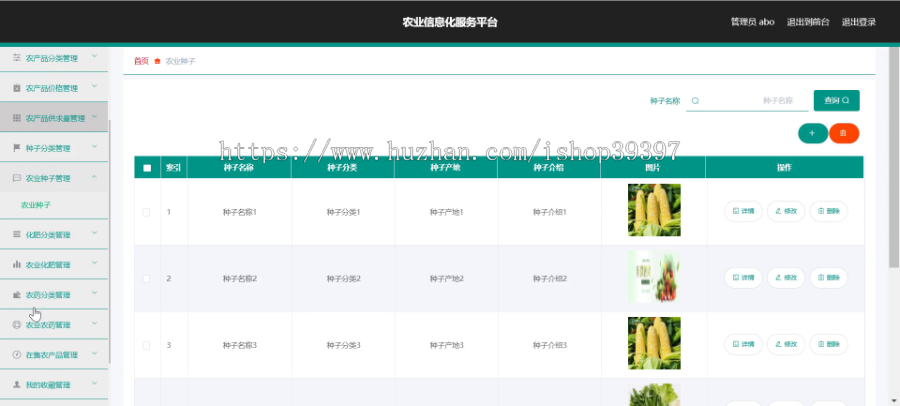
Task: Click the 农药分类管理 icon
Action: (x=17, y=295)
